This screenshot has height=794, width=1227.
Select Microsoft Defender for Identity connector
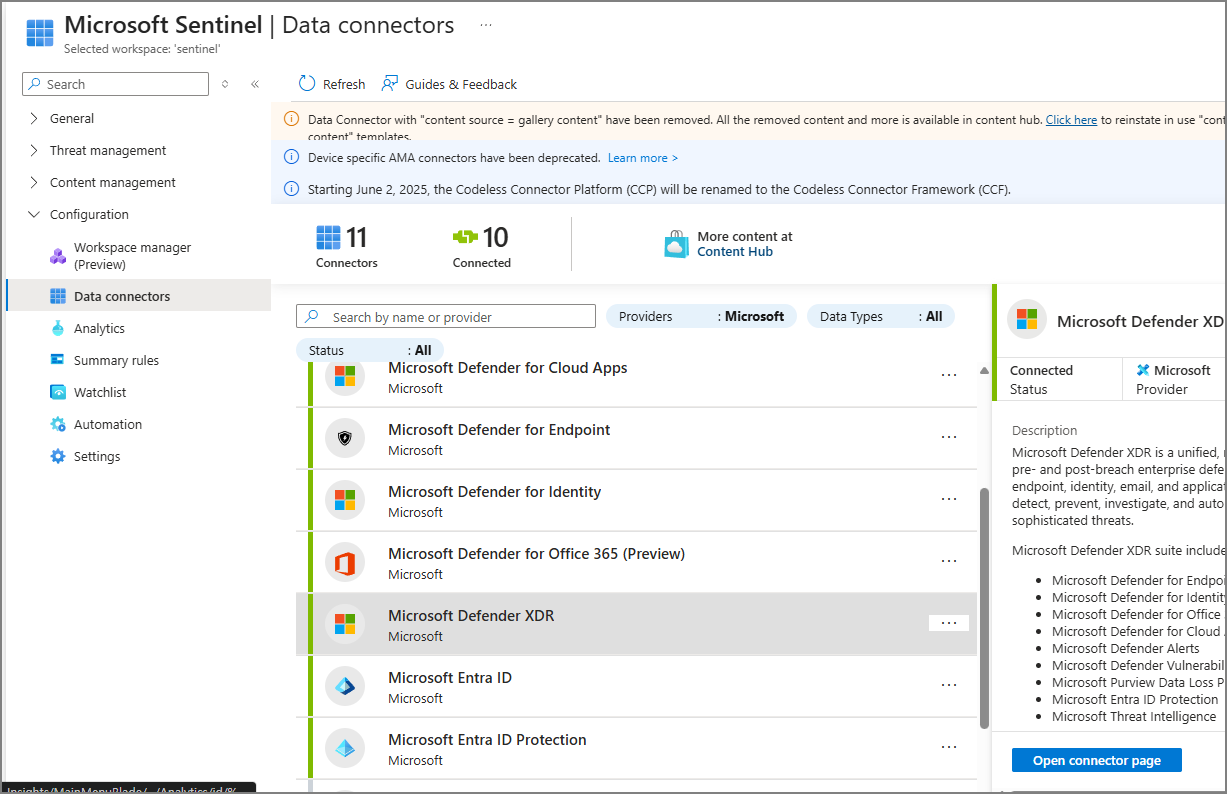[636, 500]
